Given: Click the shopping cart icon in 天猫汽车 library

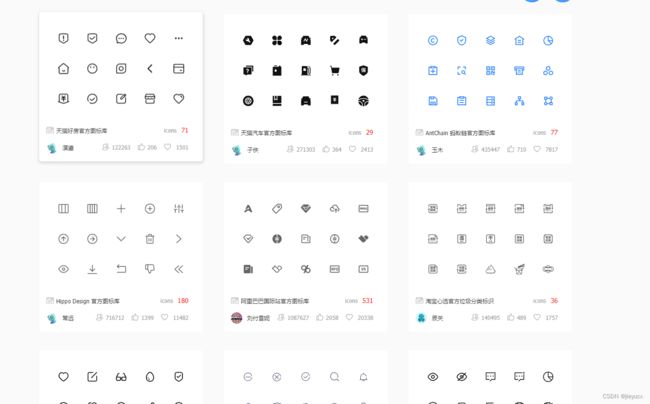Looking at the screenshot, I should [x=335, y=71].
